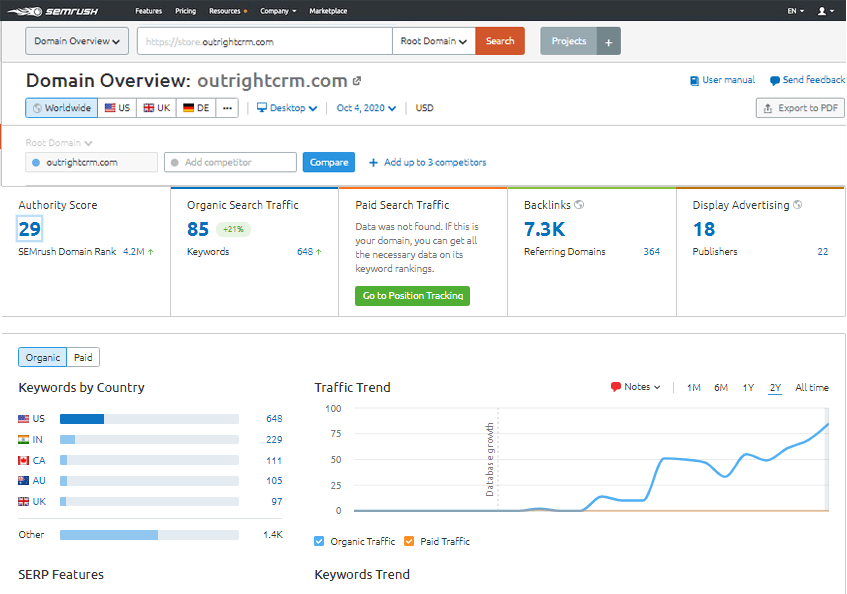Click the orange Search button

500,41
